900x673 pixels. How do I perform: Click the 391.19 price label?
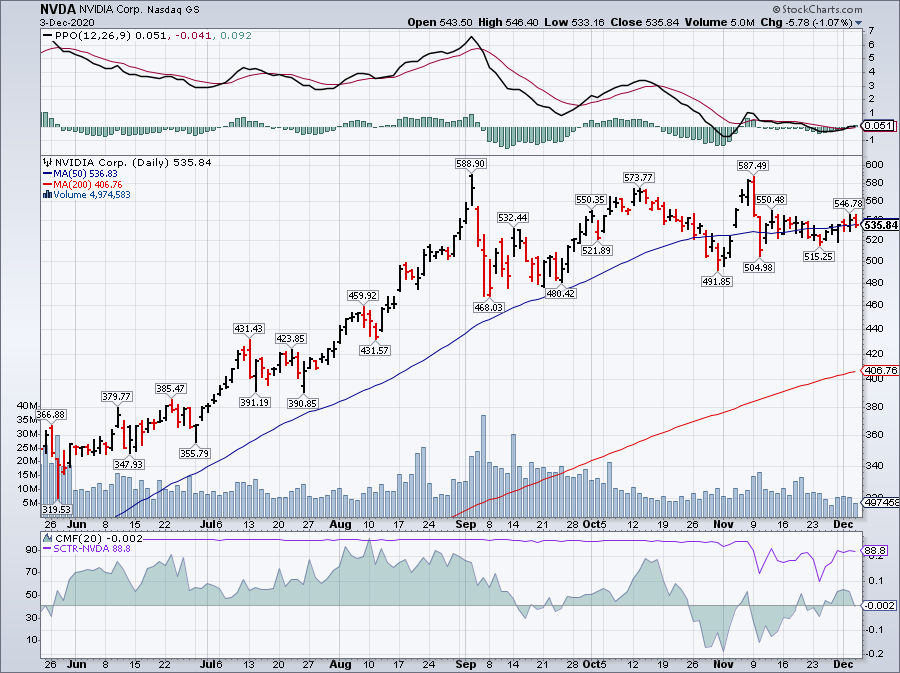coord(255,402)
